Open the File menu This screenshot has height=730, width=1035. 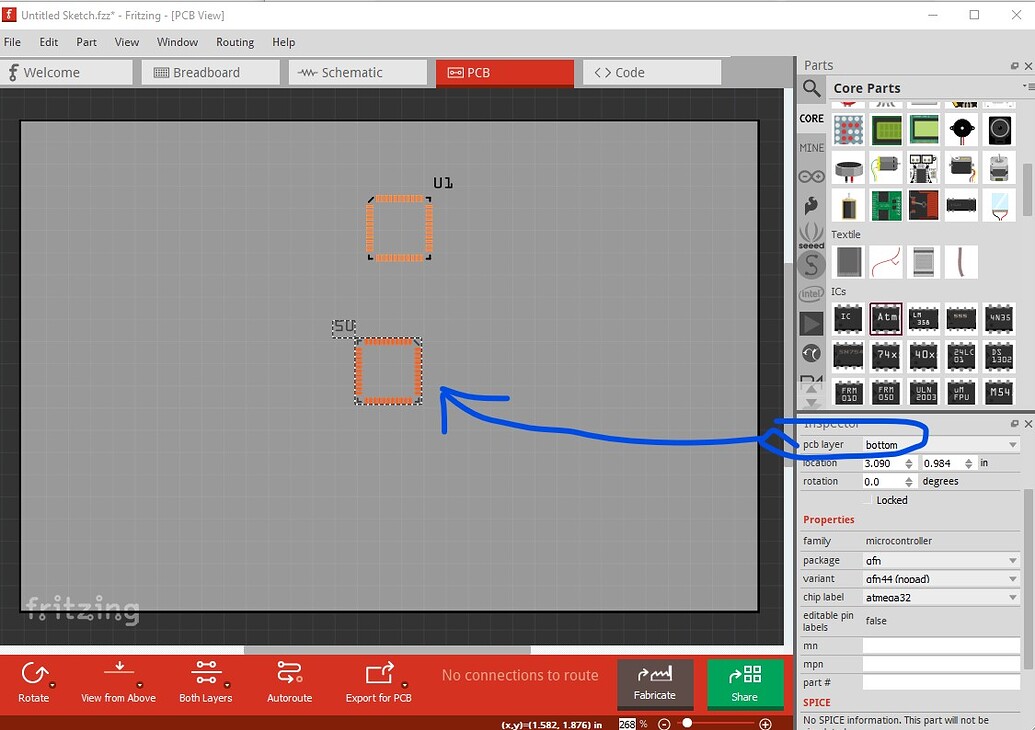(12, 42)
